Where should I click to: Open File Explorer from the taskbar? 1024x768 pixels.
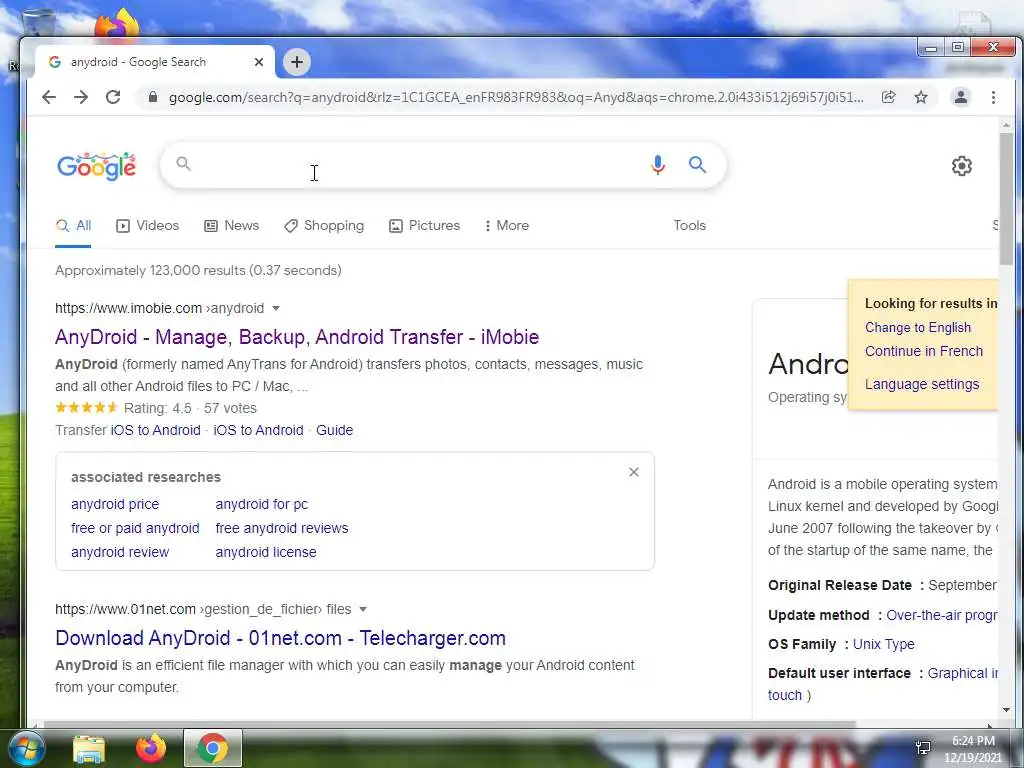coord(89,749)
